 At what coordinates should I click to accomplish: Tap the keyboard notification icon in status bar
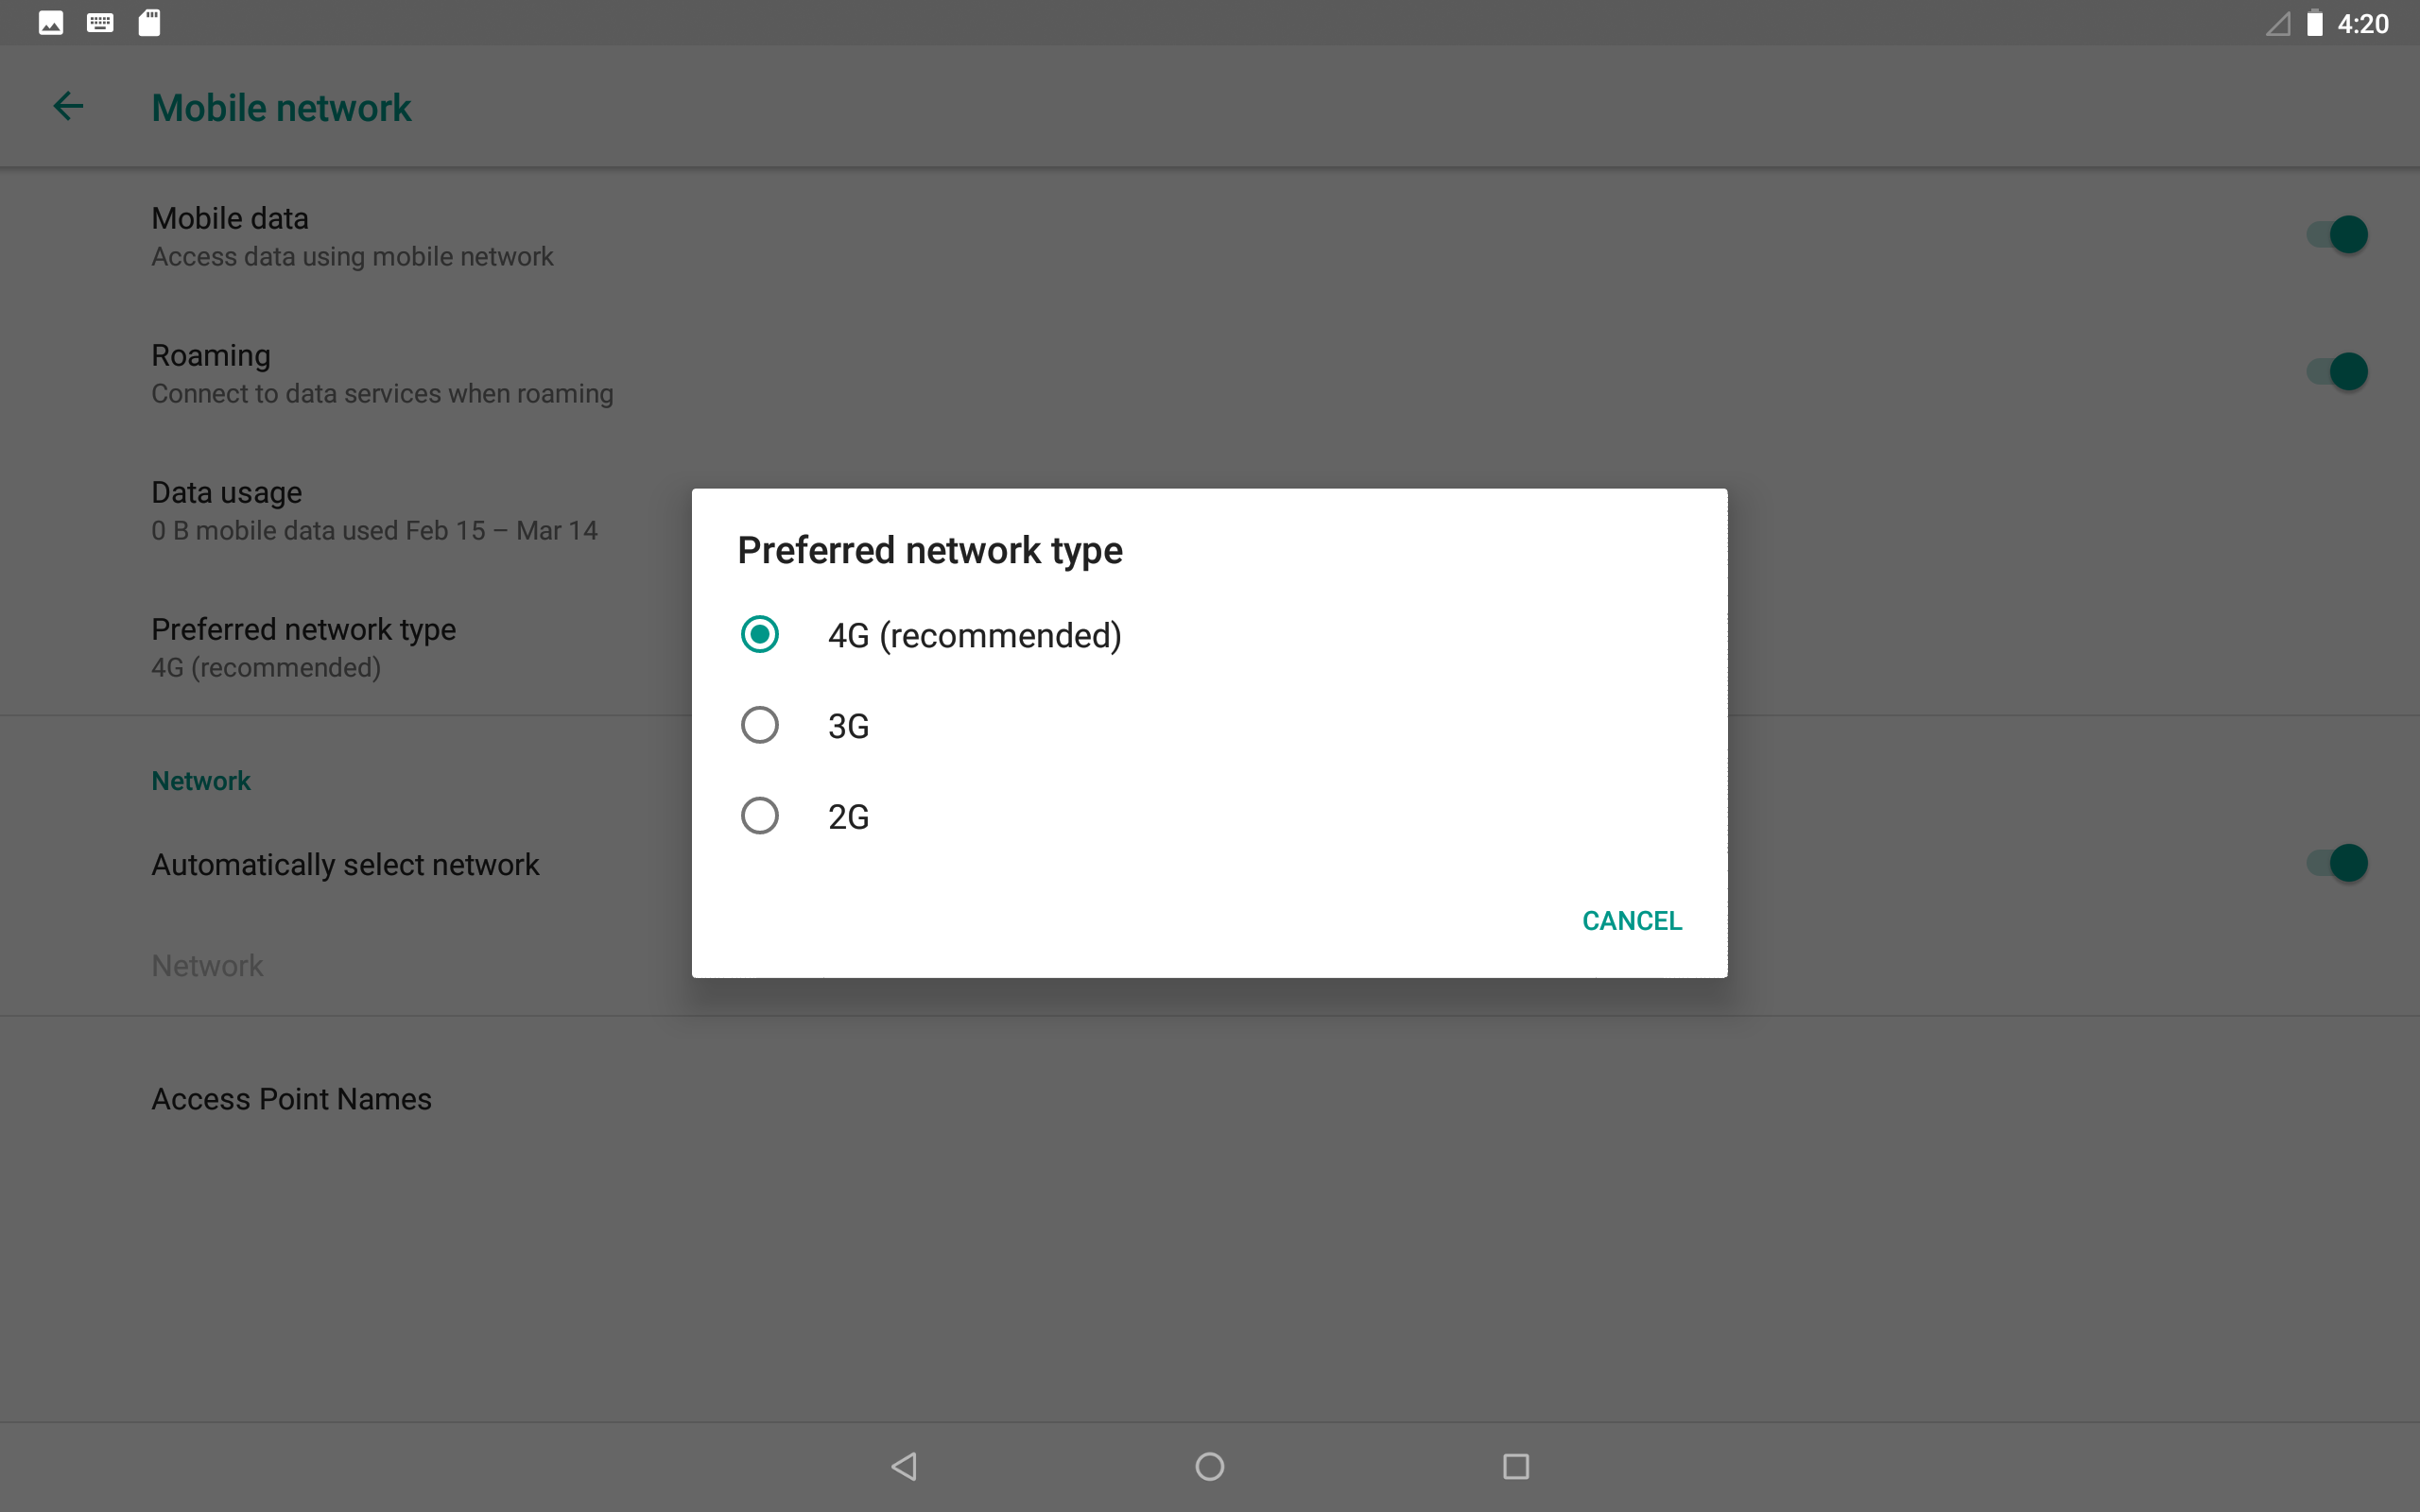(x=100, y=23)
